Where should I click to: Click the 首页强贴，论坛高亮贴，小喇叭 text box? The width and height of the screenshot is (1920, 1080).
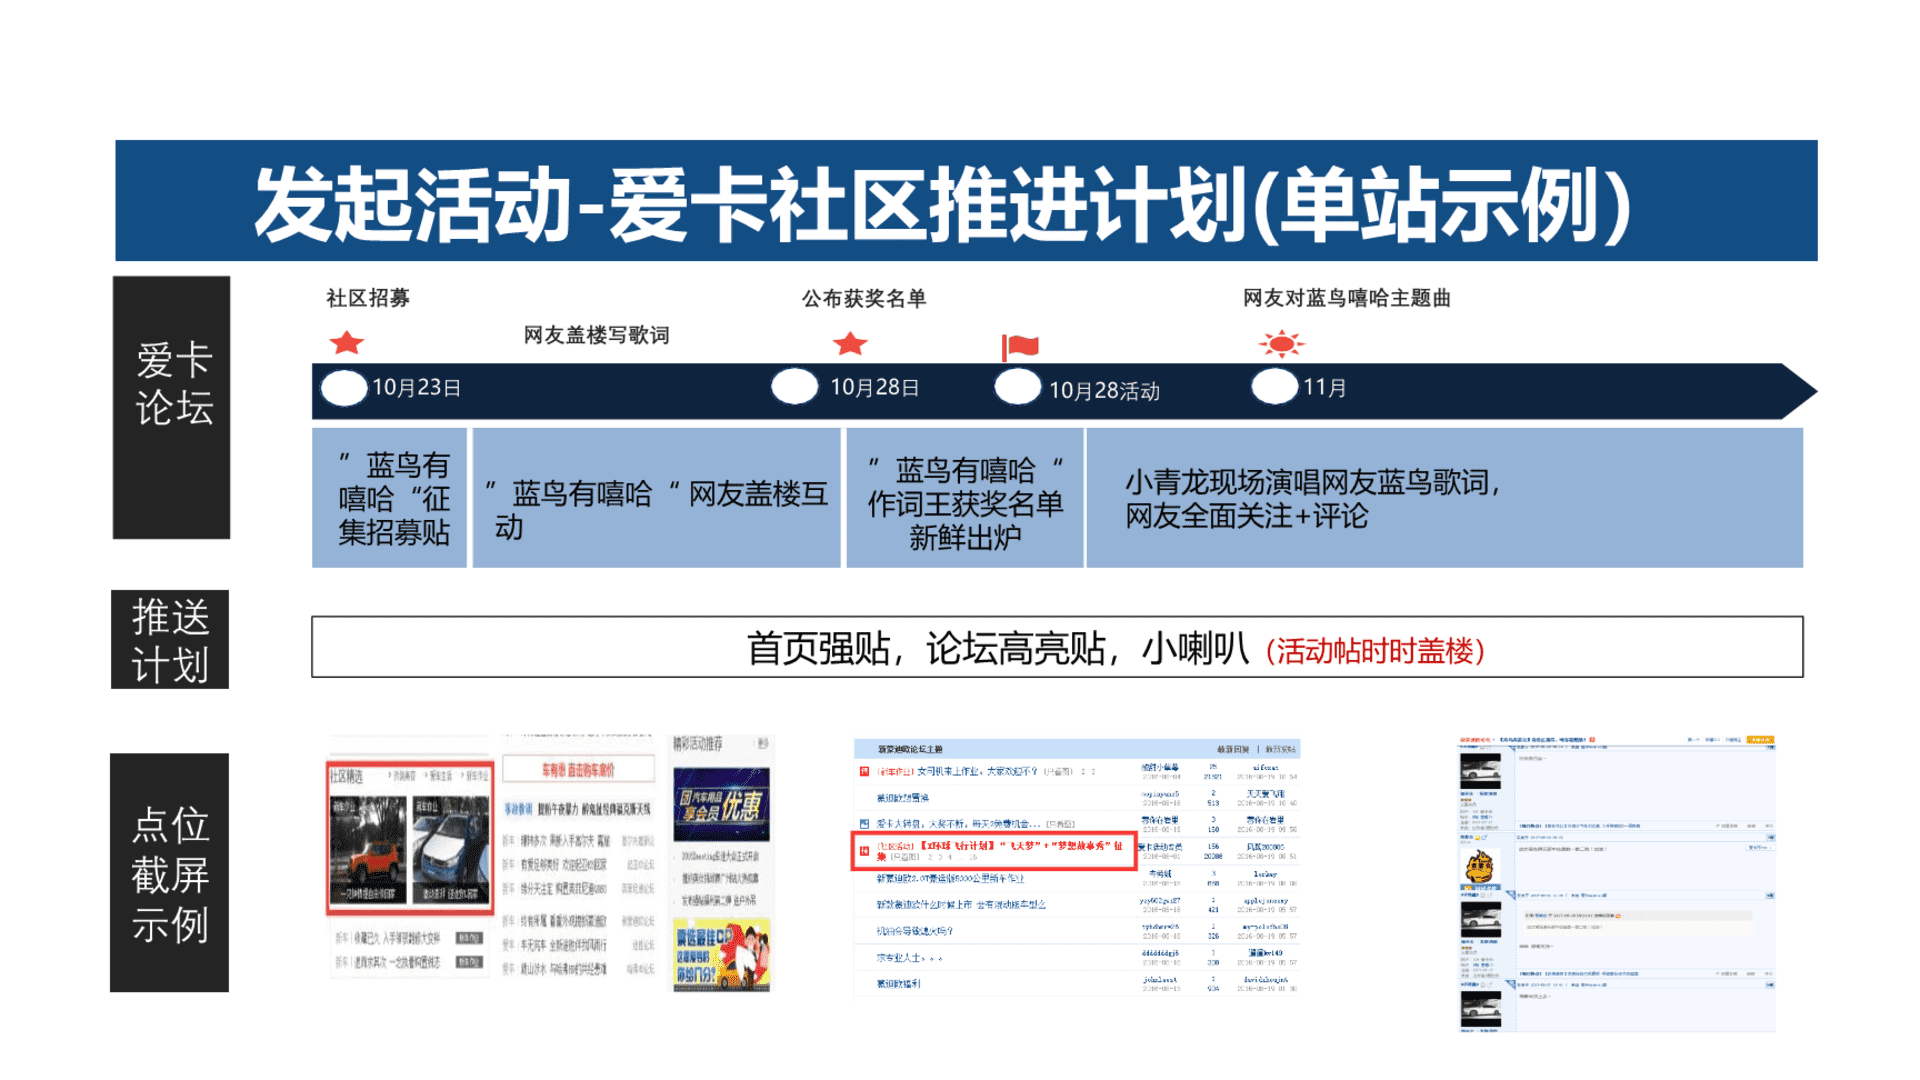pyautogui.click(x=1057, y=647)
